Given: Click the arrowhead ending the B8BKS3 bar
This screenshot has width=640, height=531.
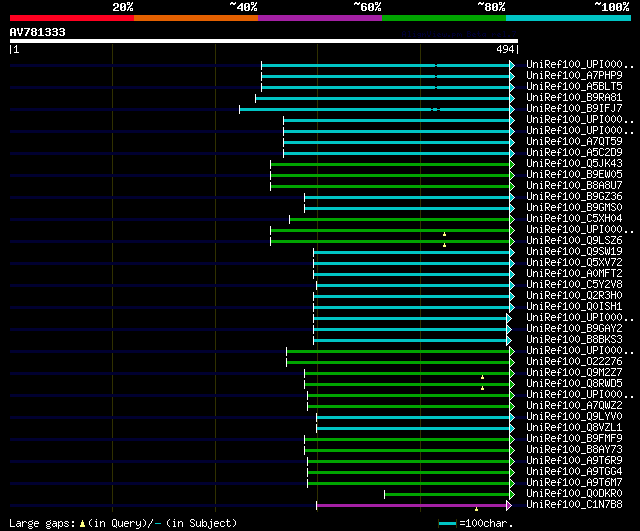Looking at the screenshot, I should click(x=509, y=340).
